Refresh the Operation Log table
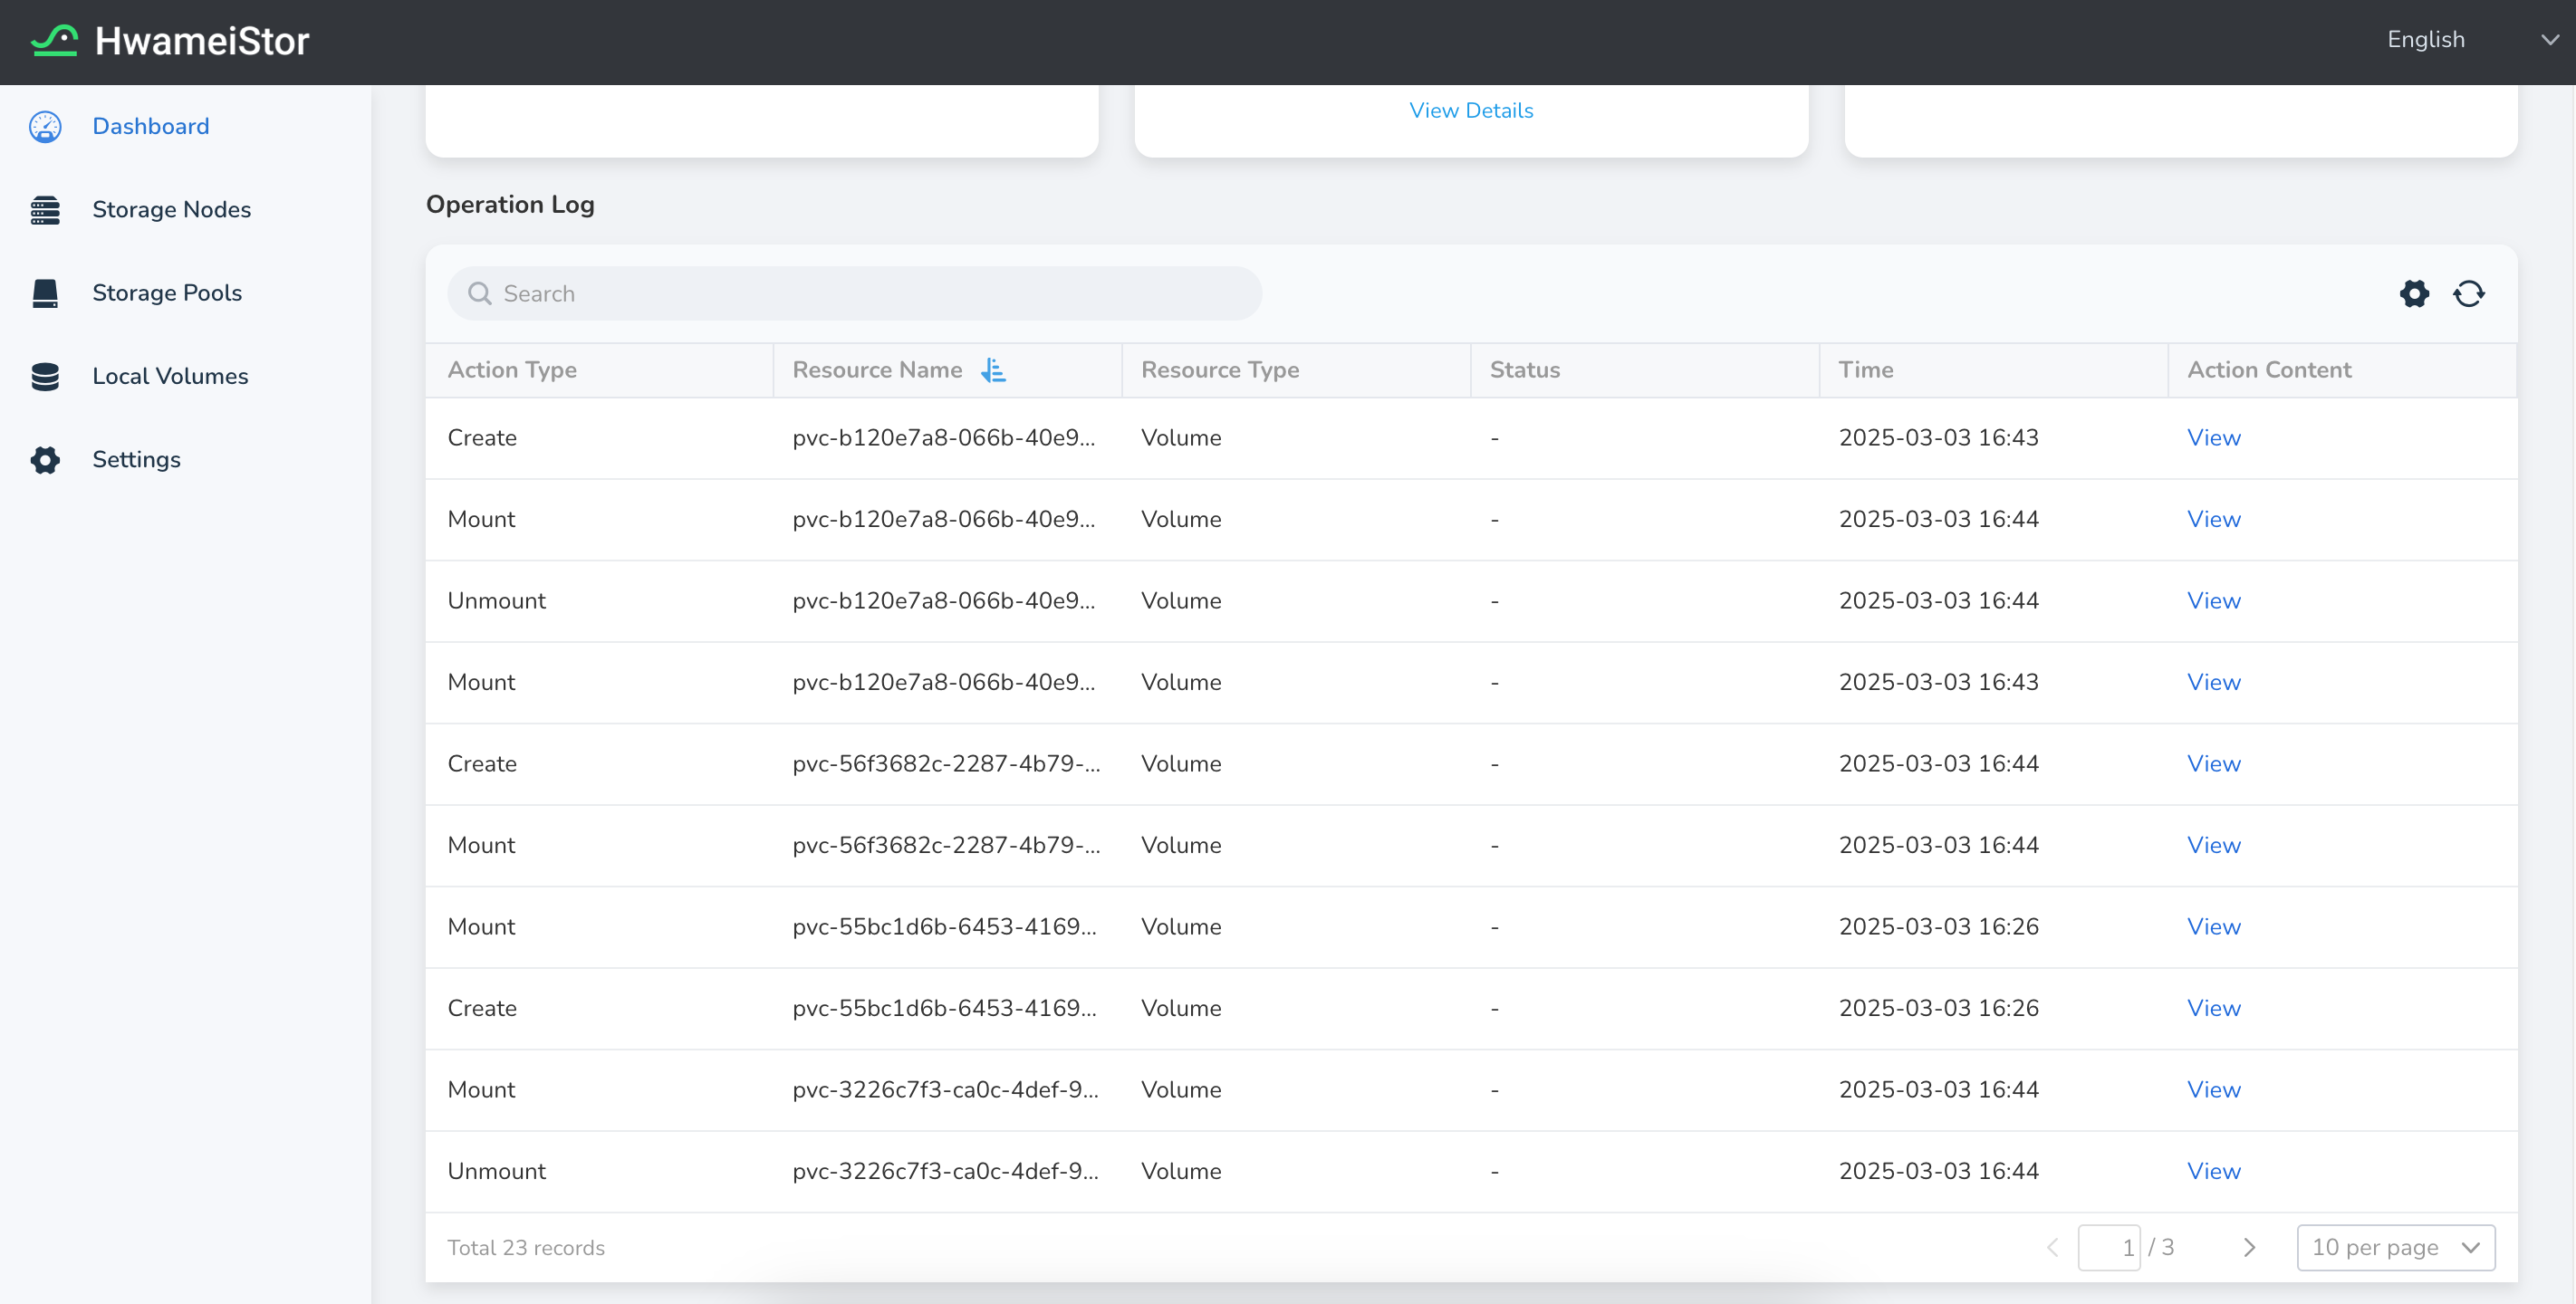 2468,294
